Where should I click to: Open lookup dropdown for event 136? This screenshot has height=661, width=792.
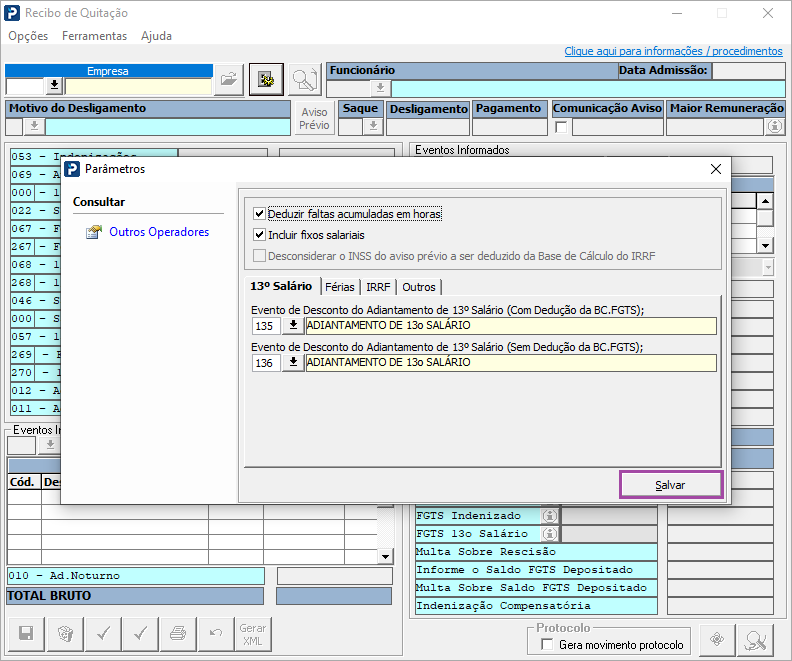pos(293,363)
